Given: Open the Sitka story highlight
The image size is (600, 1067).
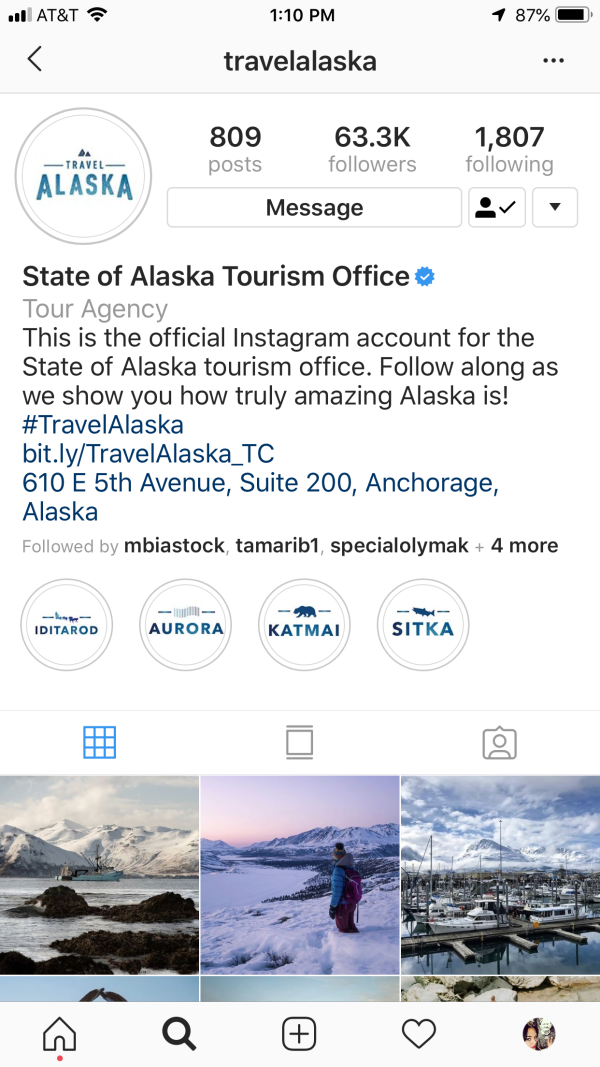Looking at the screenshot, I should click(423, 625).
